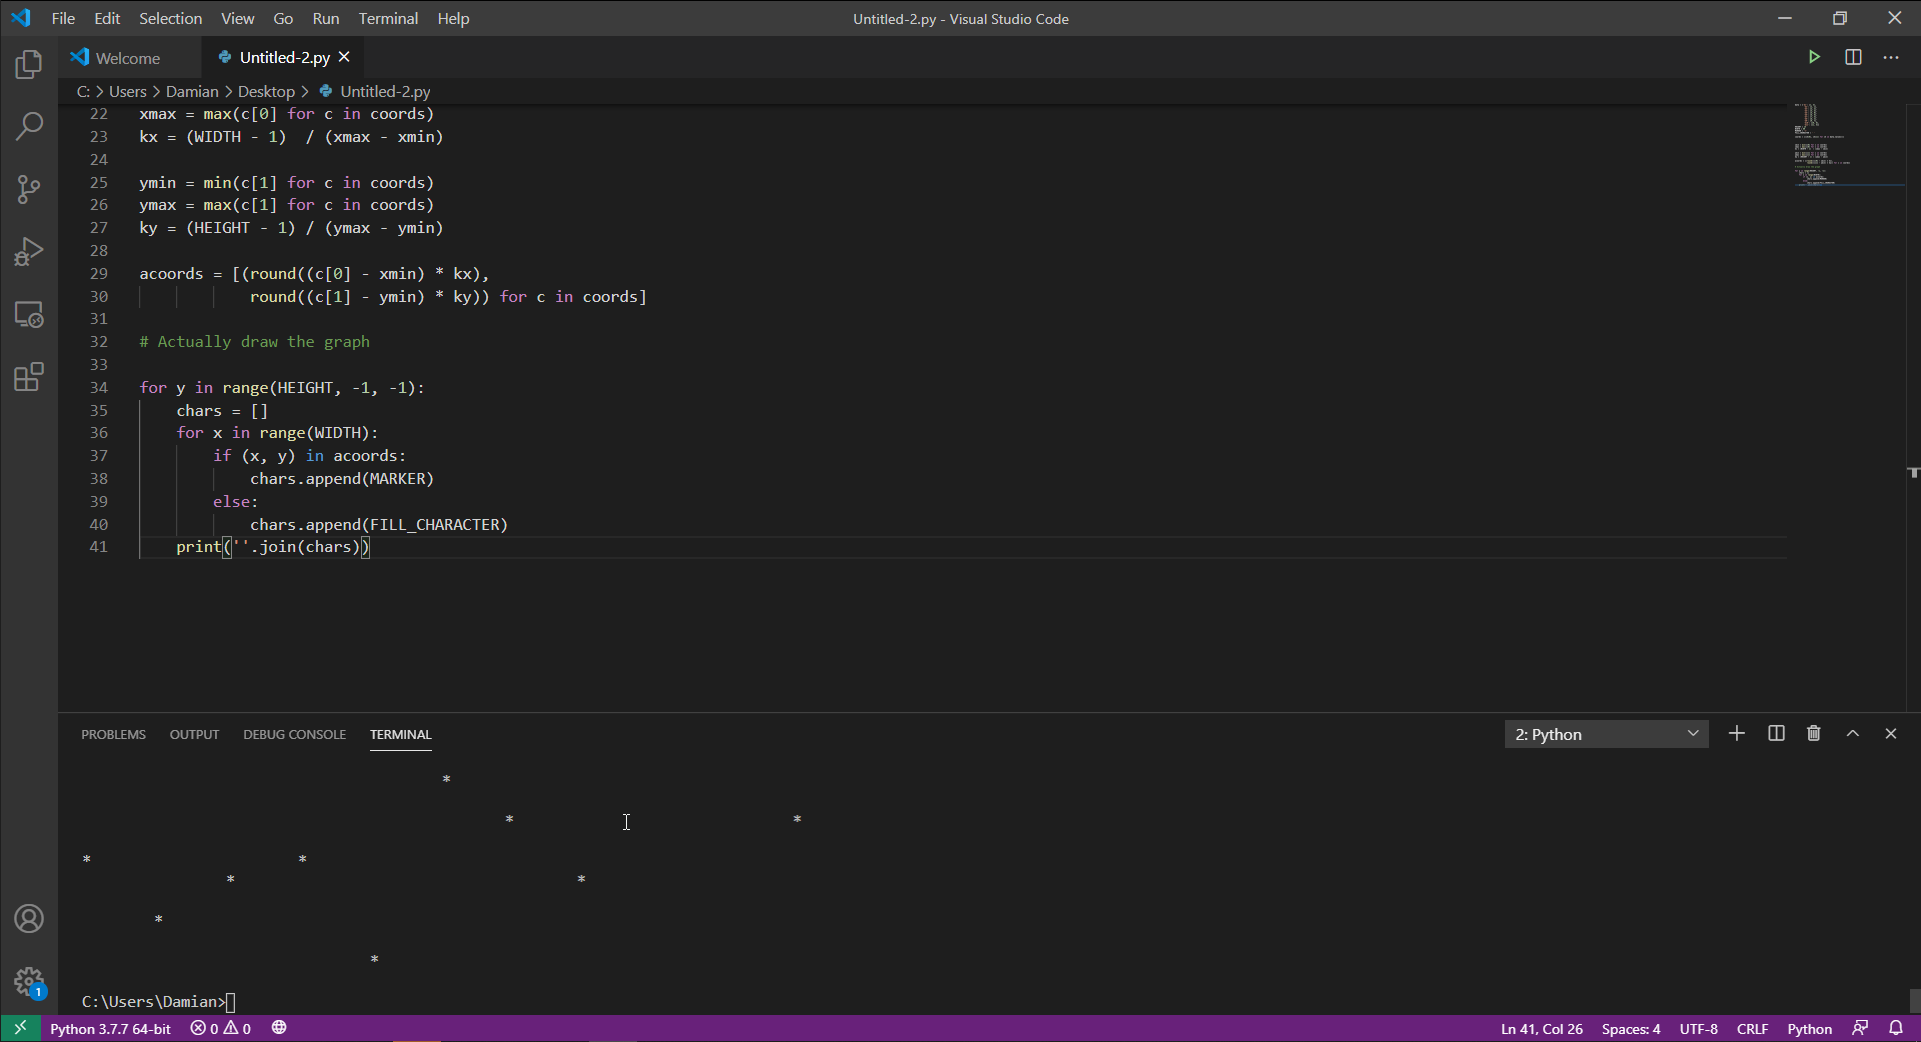Open the Search view in activity bar
Viewport: 1921px width, 1042px height.
click(x=29, y=126)
